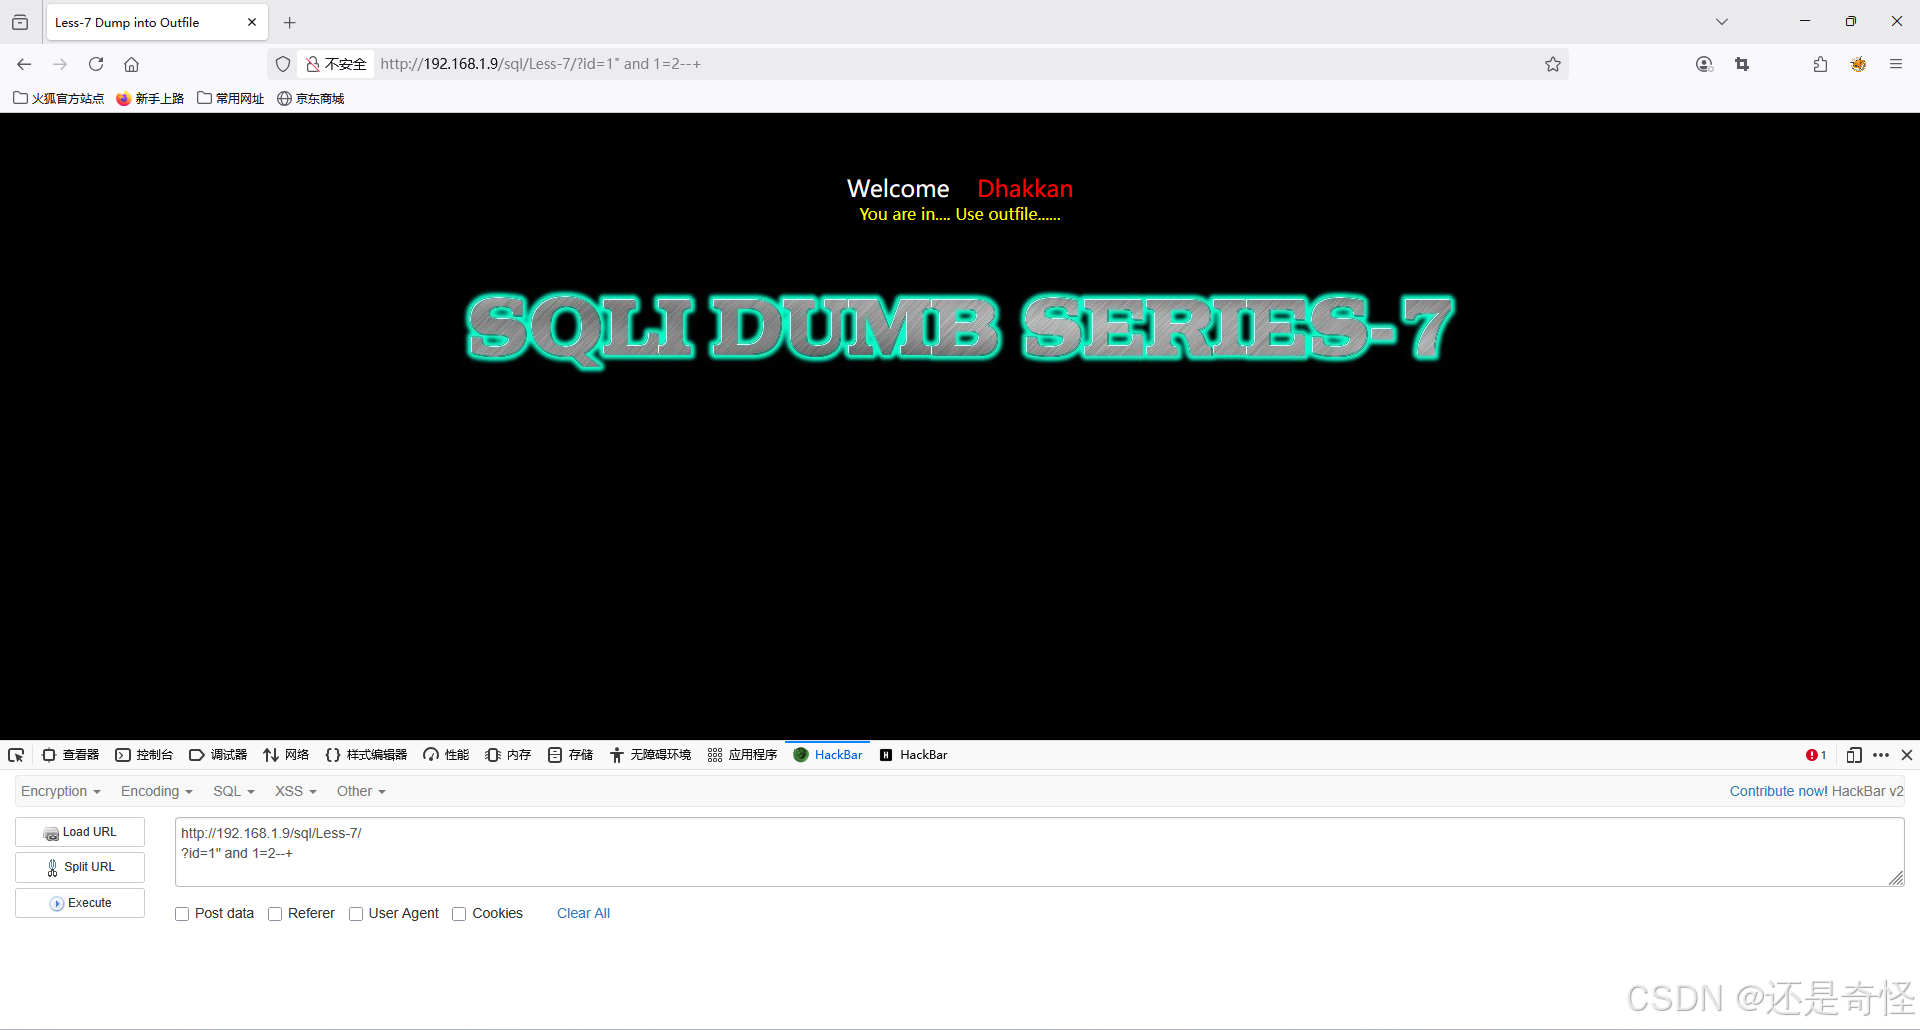Open the extensions puzzle icon
Viewport: 1920px width, 1030px height.
tap(1820, 64)
